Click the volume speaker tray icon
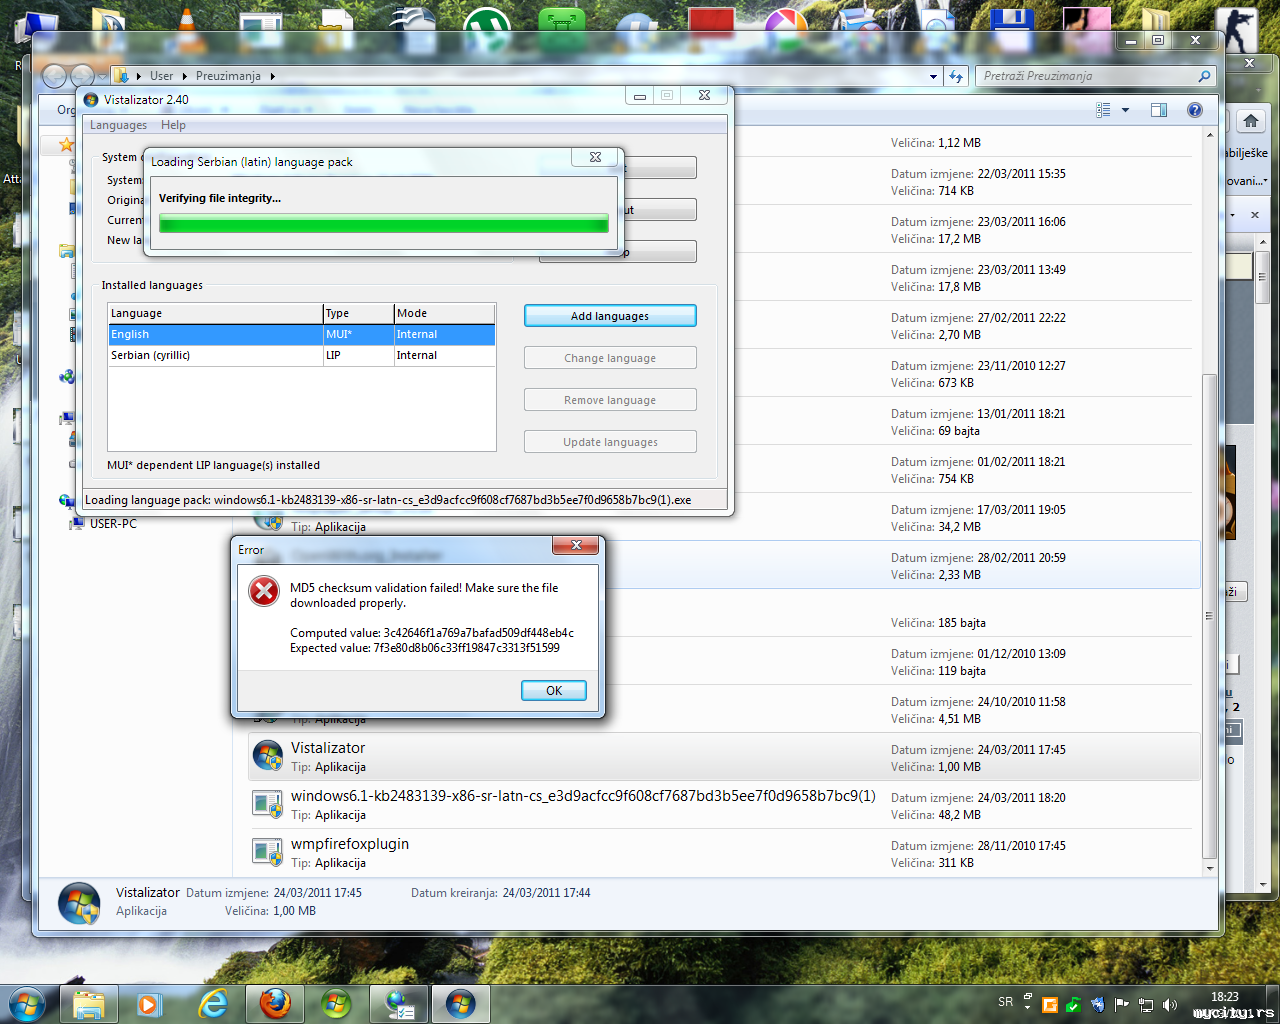This screenshot has height=1024, width=1280. click(1170, 1004)
